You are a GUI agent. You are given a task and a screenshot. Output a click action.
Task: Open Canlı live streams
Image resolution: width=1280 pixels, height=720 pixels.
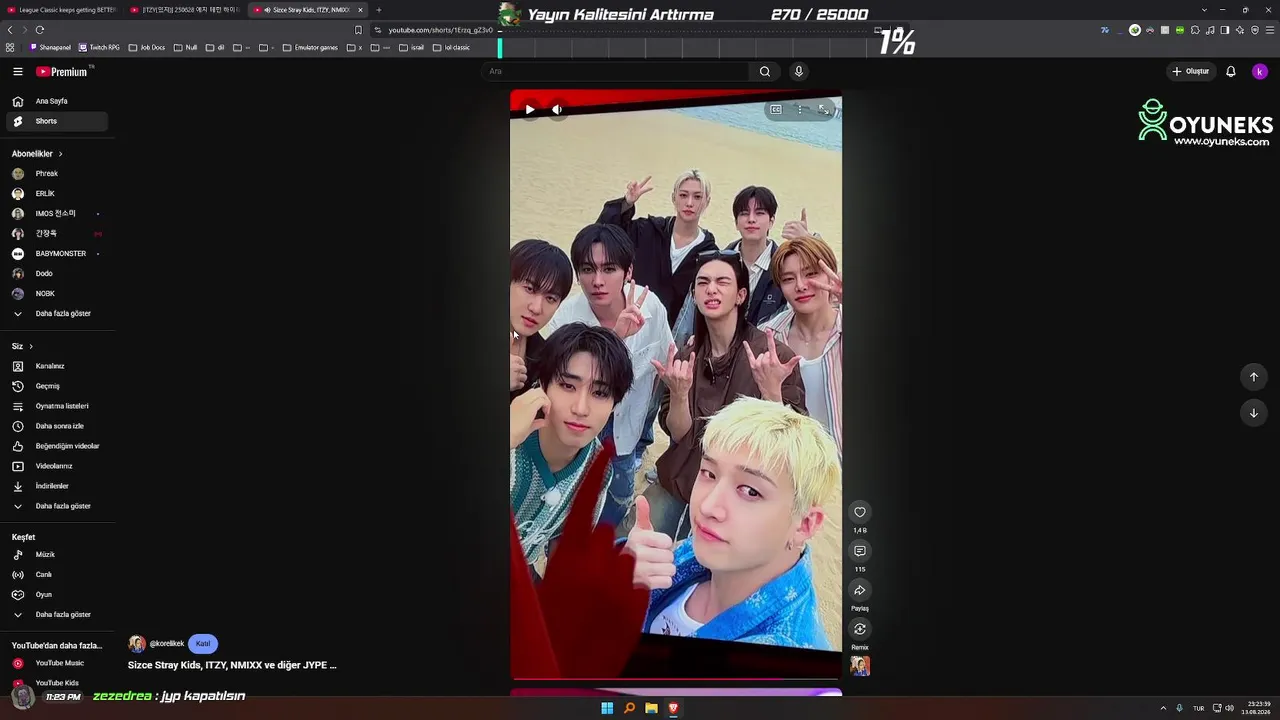tap(56, 575)
